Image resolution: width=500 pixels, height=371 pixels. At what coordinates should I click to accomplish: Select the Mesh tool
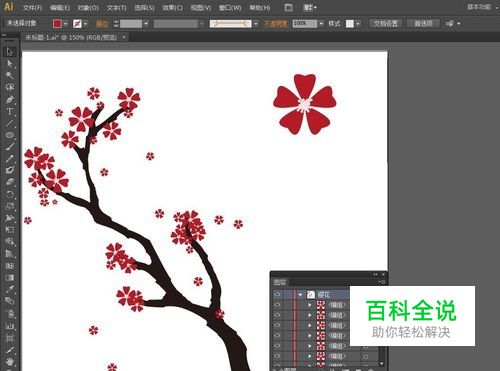(10, 266)
